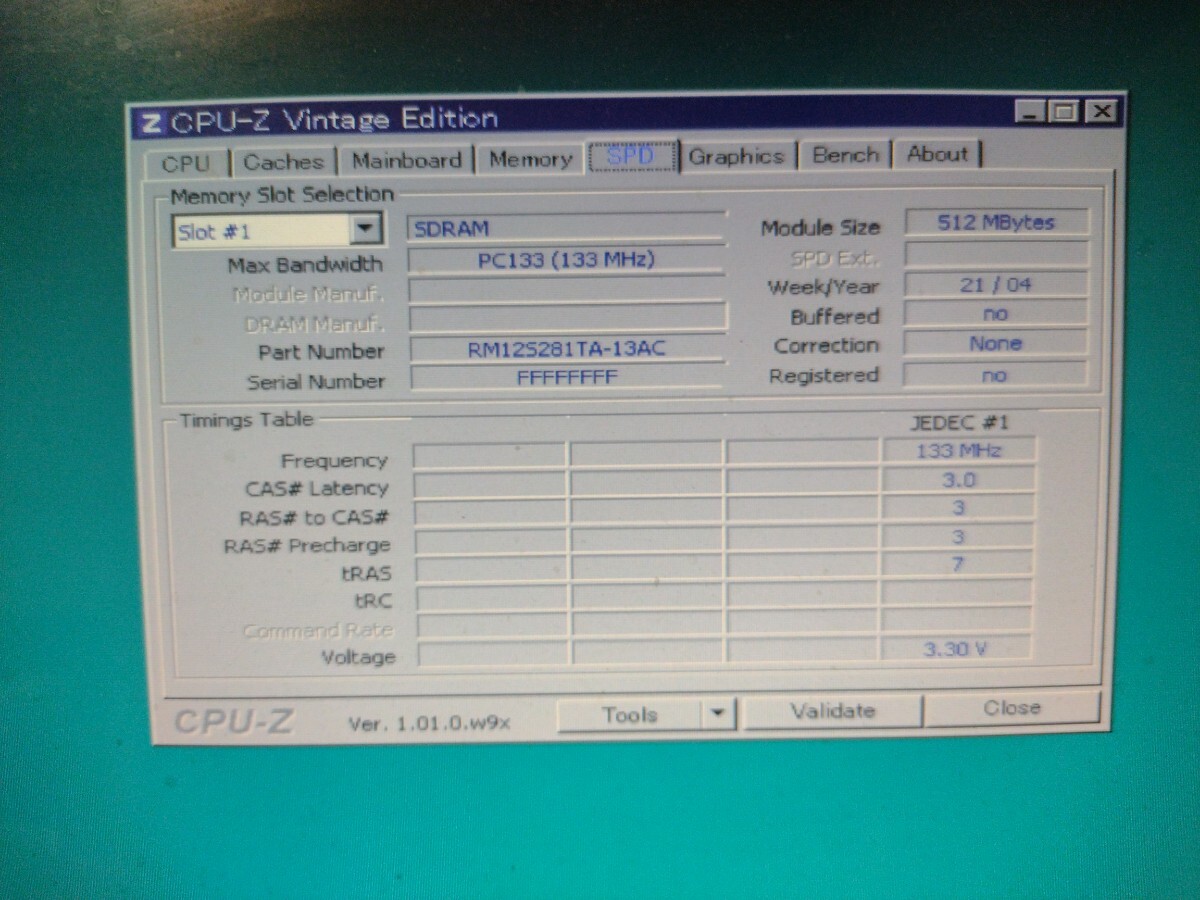Click the SDRAM memory type field
The image size is (1200, 900).
click(566, 228)
